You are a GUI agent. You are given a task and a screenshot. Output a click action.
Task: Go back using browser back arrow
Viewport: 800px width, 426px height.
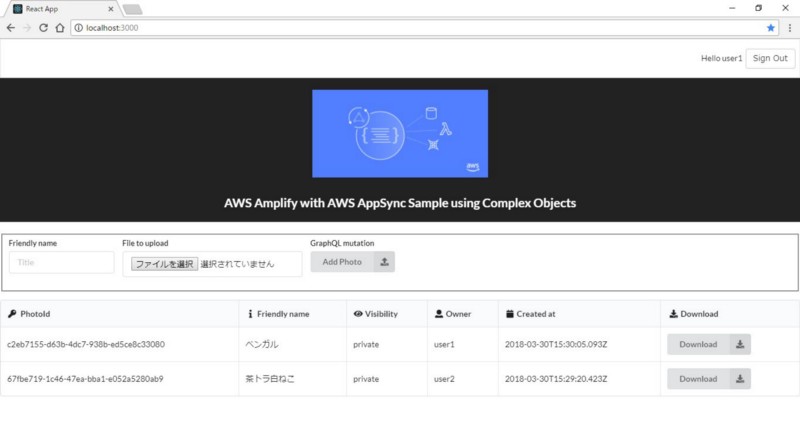point(11,28)
